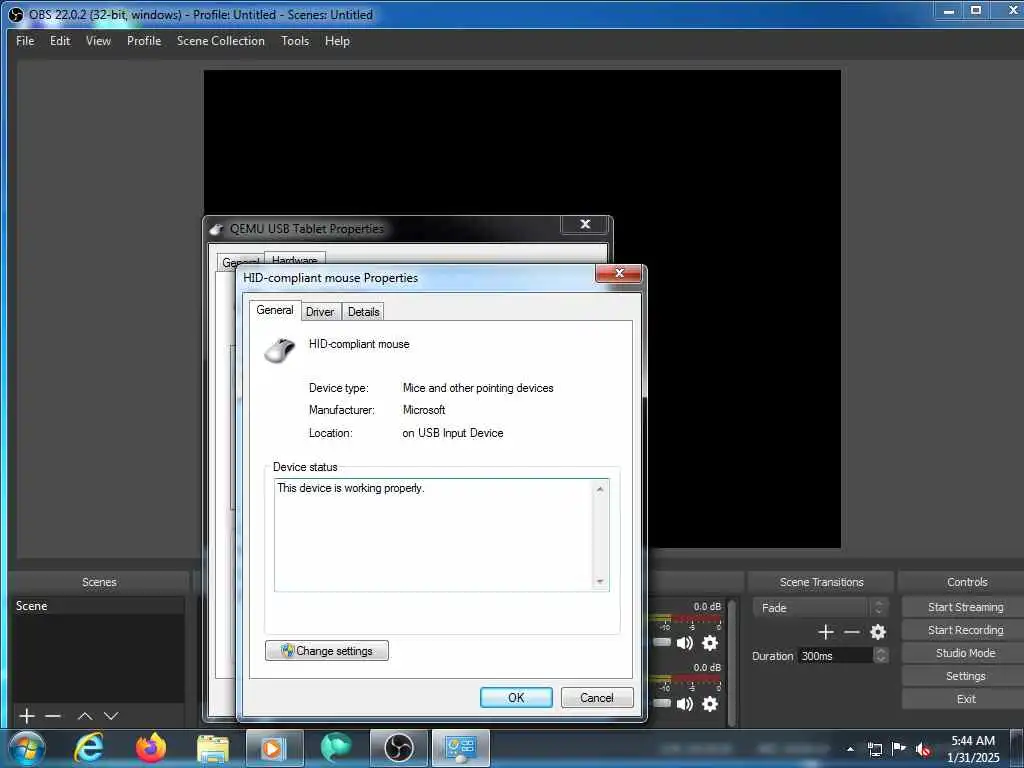The height and width of the screenshot is (768, 1024).
Task: Mute the upper audio mixer speaker icon
Action: (x=684, y=643)
